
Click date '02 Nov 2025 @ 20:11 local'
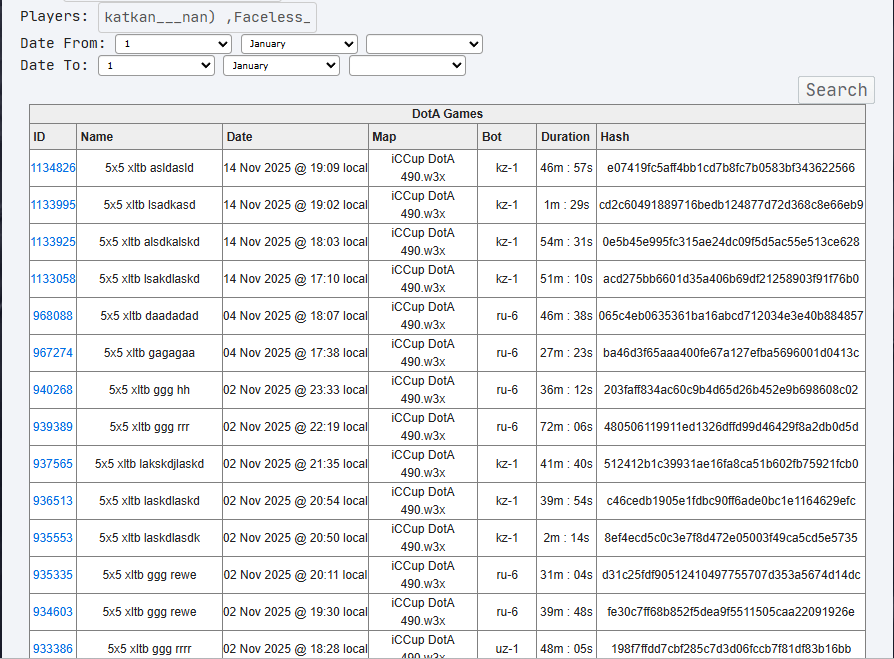295,575
